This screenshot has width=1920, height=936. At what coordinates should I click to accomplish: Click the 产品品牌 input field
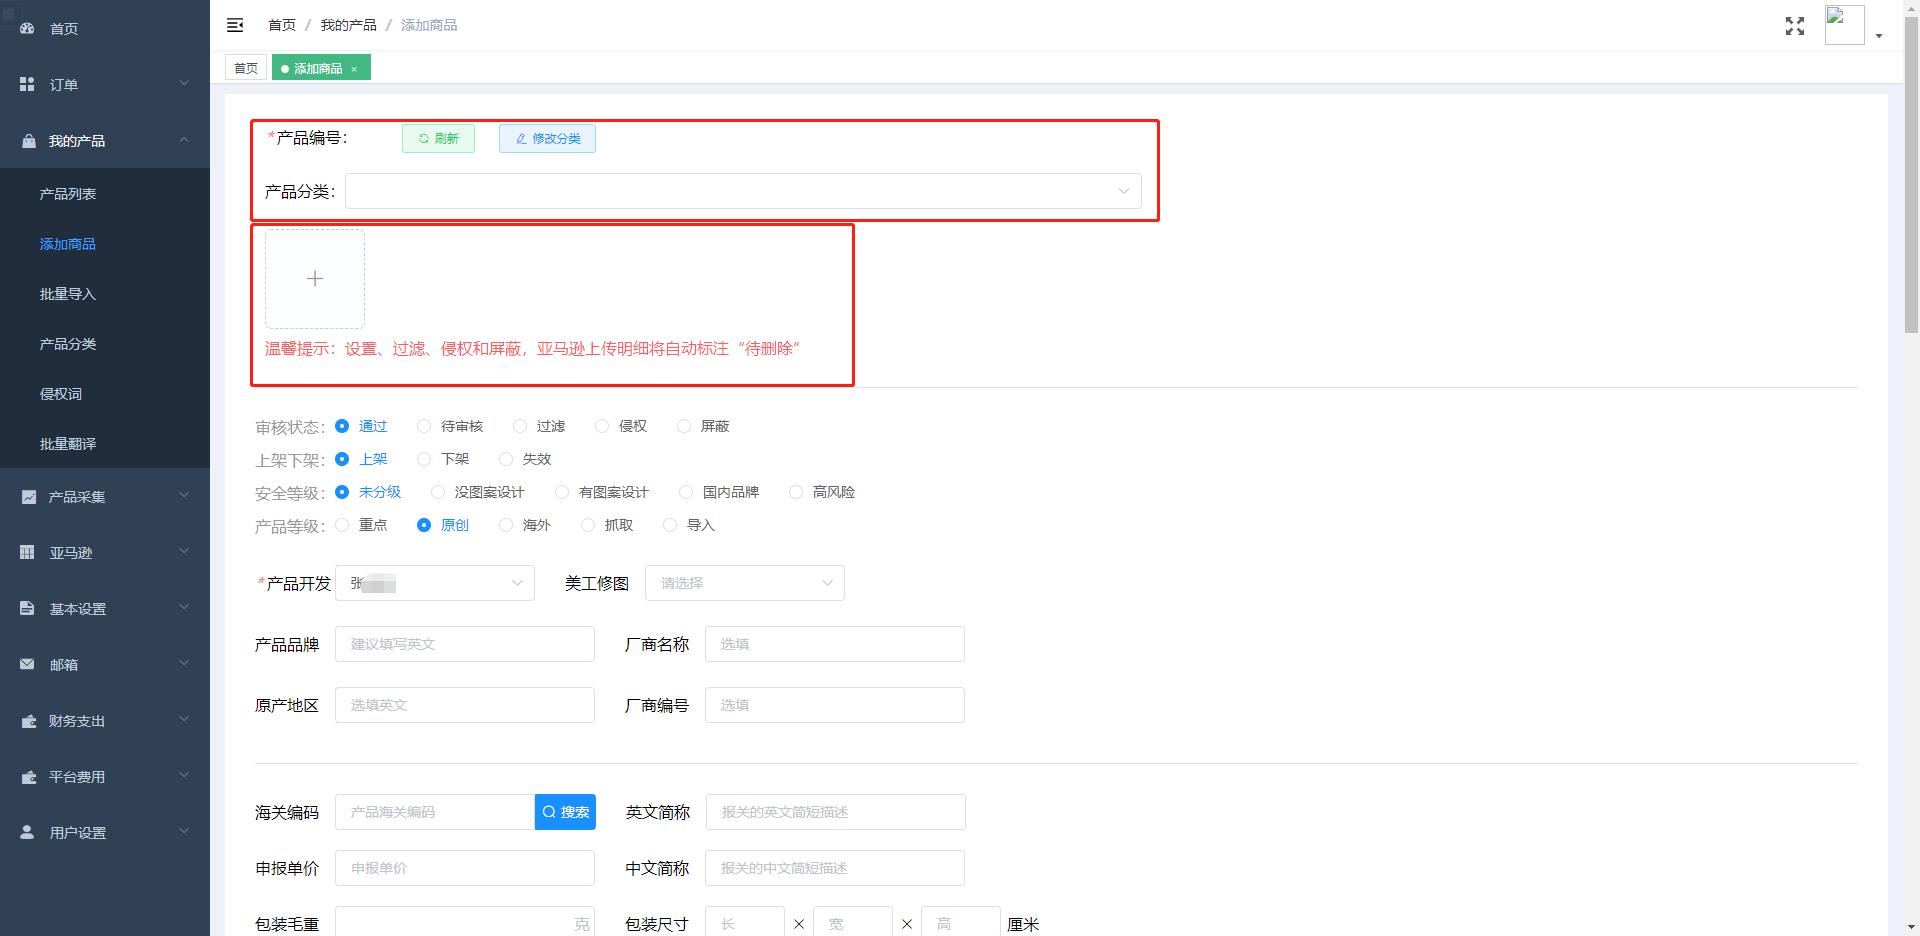pyautogui.click(x=464, y=644)
